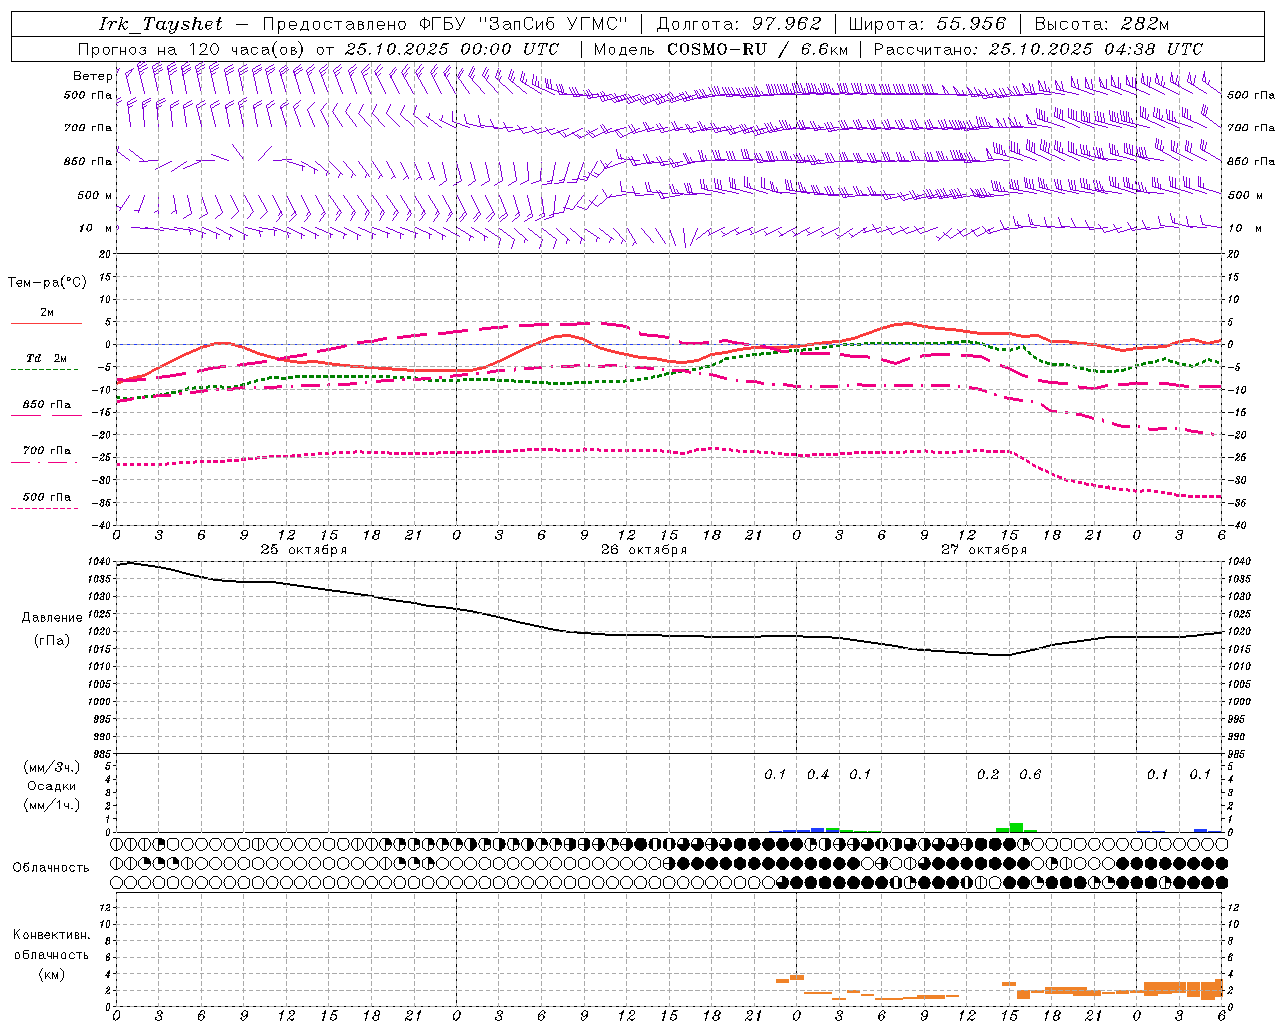Click the 'Ветер' wind panel label
Image resolution: width=1280 pixels, height=1024 pixels.
(x=92, y=76)
